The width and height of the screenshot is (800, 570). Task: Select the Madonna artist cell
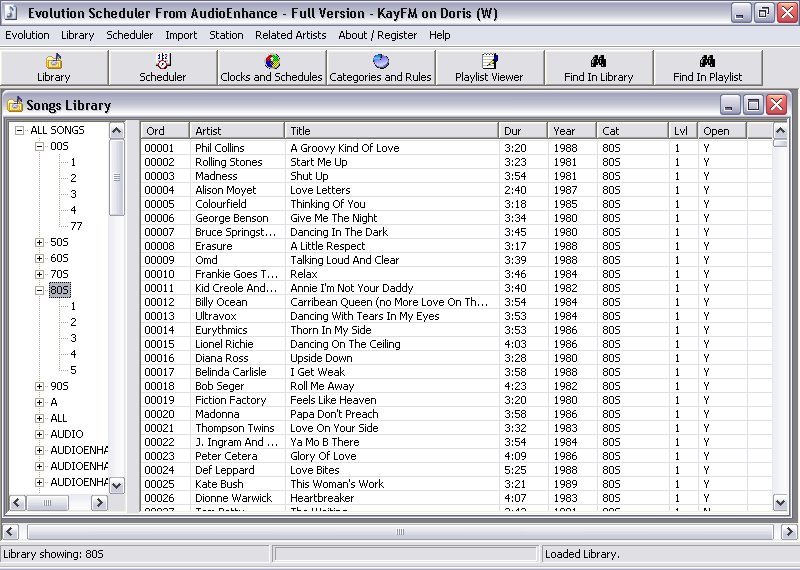[x=217, y=414]
